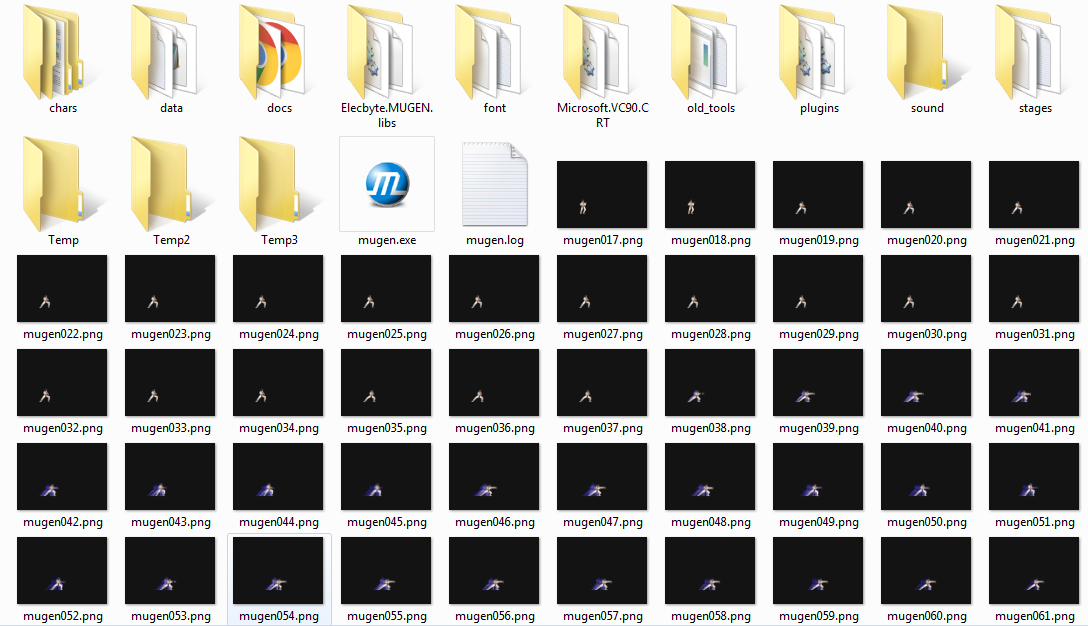Select thumbnail mugen036.png
This screenshot has height=626, width=1088.
click(x=494, y=382)
